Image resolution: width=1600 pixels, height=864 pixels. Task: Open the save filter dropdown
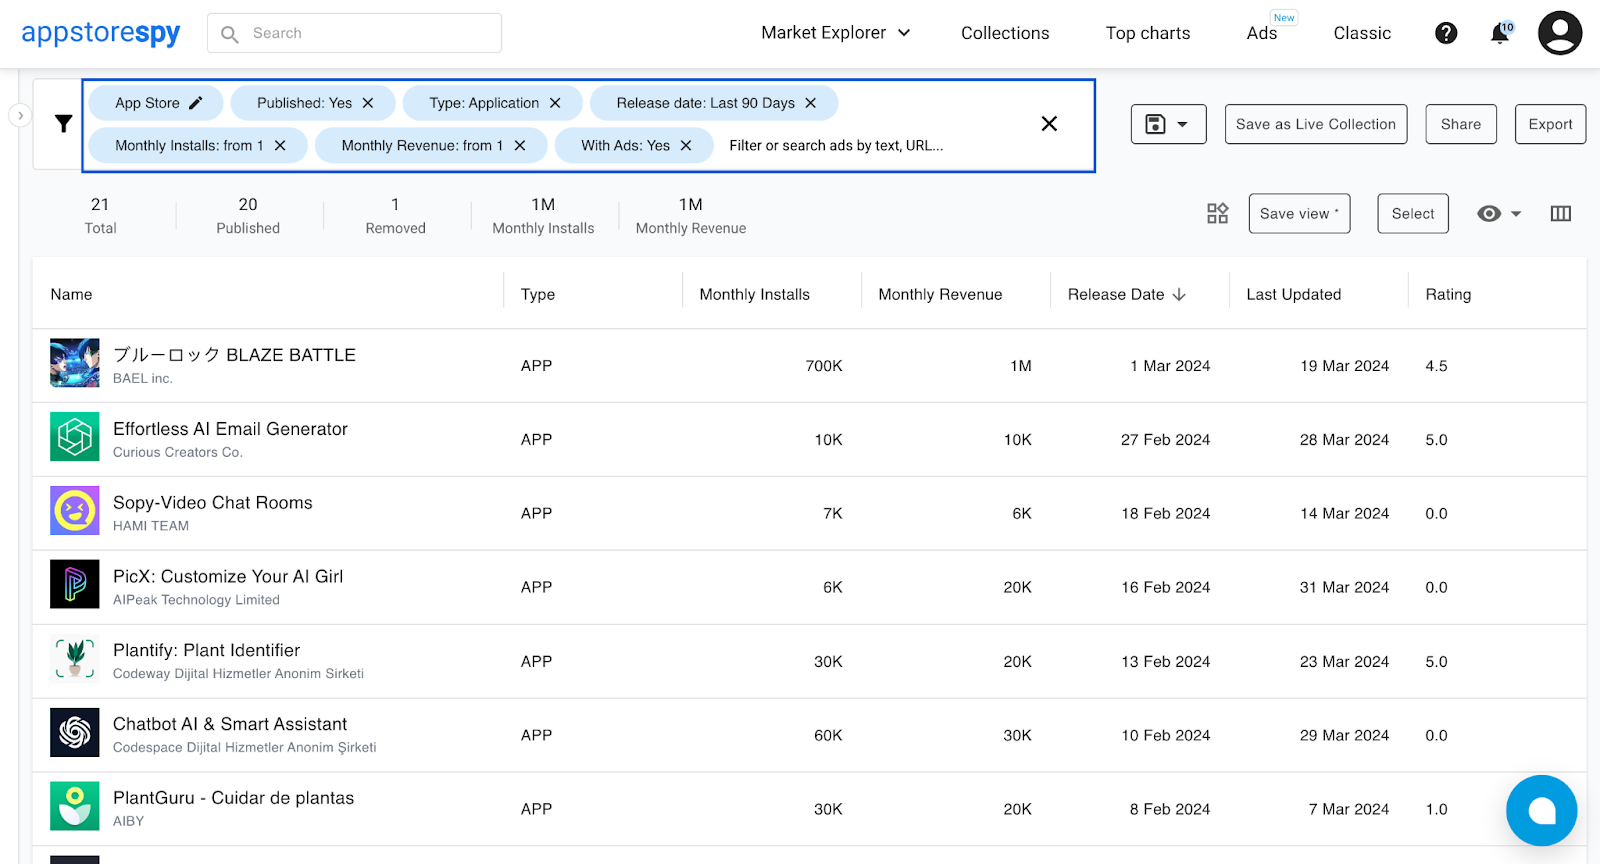pos(1168,124)
